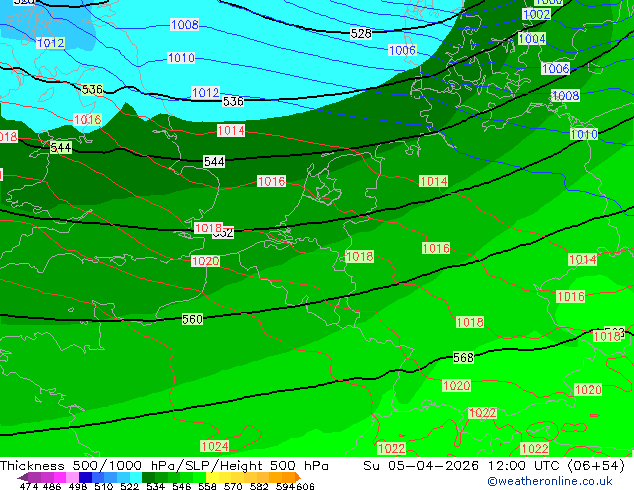Viewport: 634px width, 490px height.
Task: Click the red 1024 pressure label
Action: [x=215, y=446]
